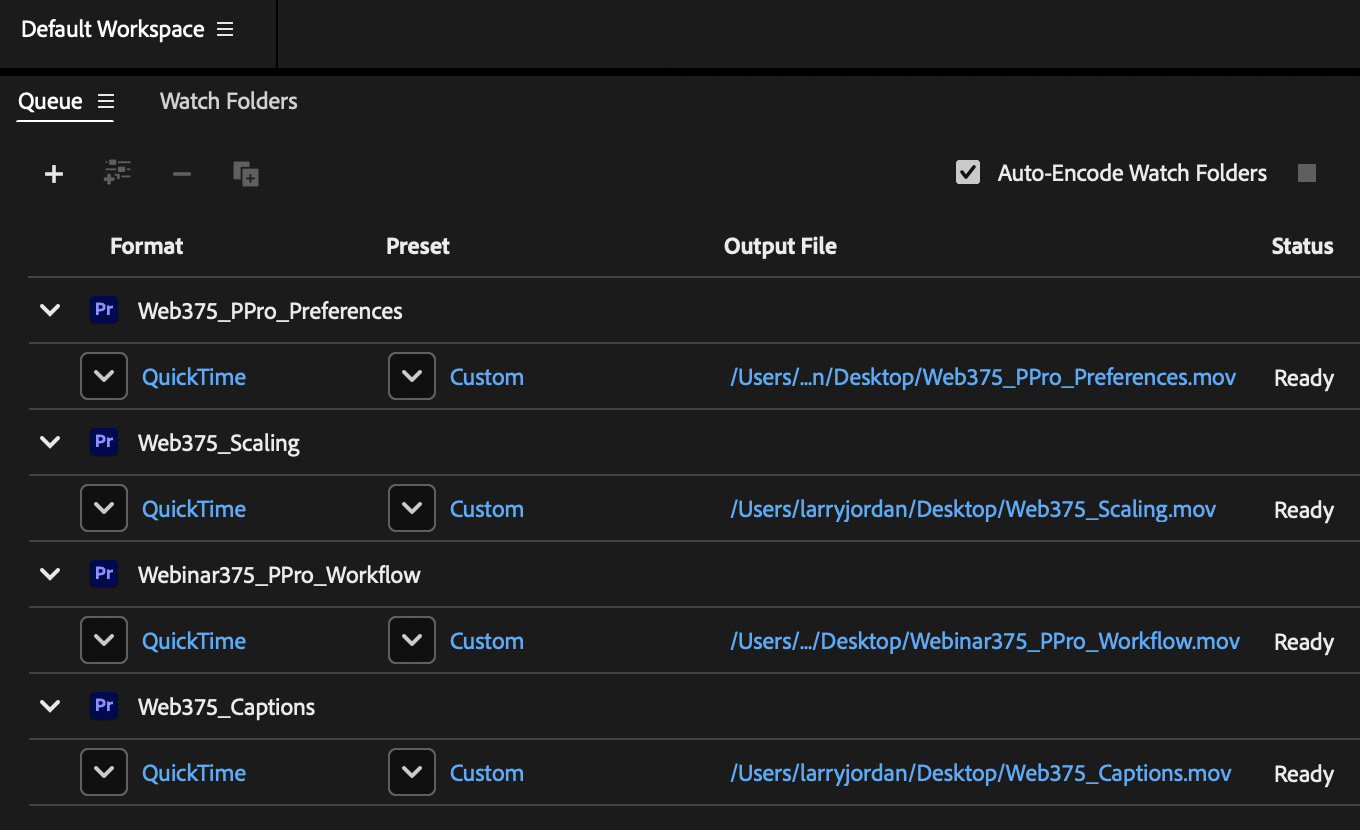
Task: Click the Output File column header
Action: [x=780, y=246]
